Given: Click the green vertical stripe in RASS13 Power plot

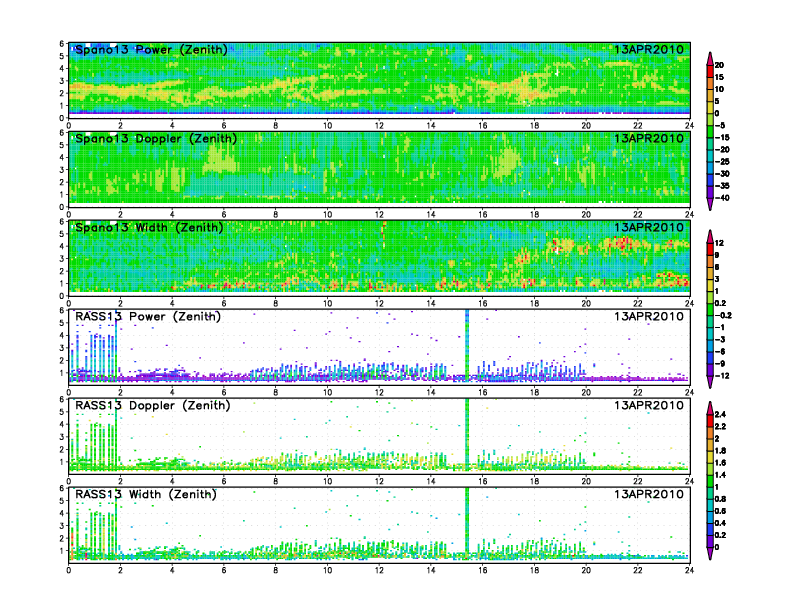Looking at the screenshot, I should click(467, 344).
